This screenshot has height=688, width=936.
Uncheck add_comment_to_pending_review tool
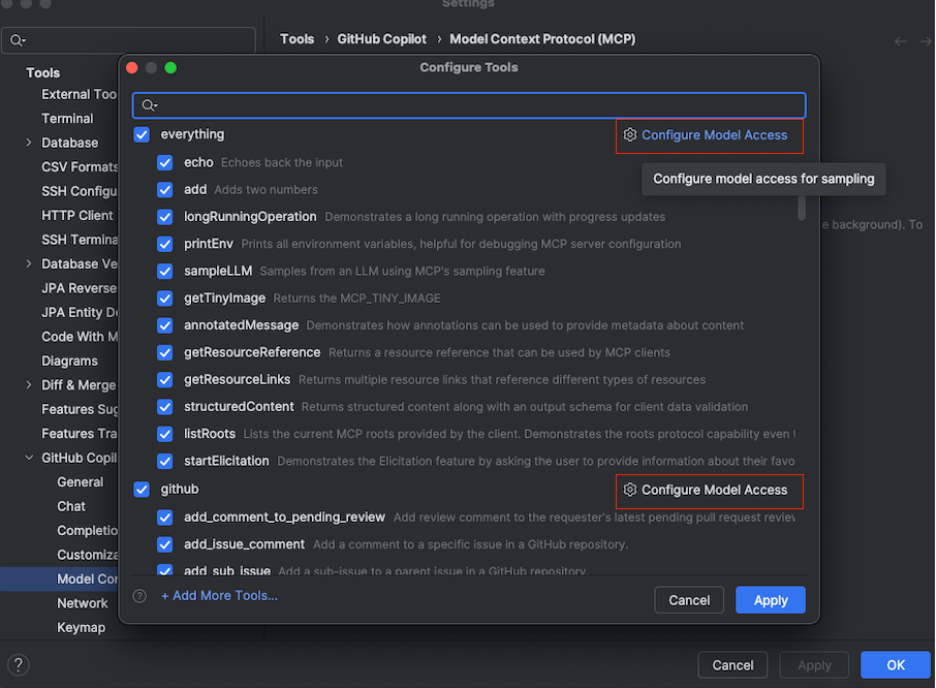tap(165, 517)
